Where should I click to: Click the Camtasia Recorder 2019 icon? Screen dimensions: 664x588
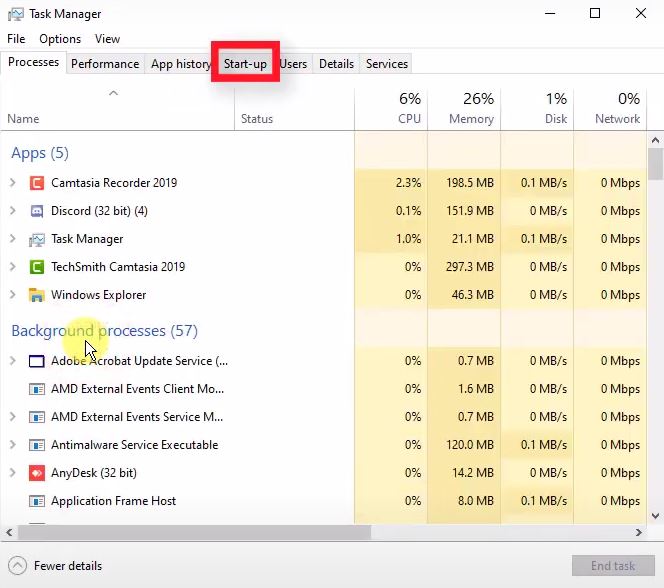37,183
